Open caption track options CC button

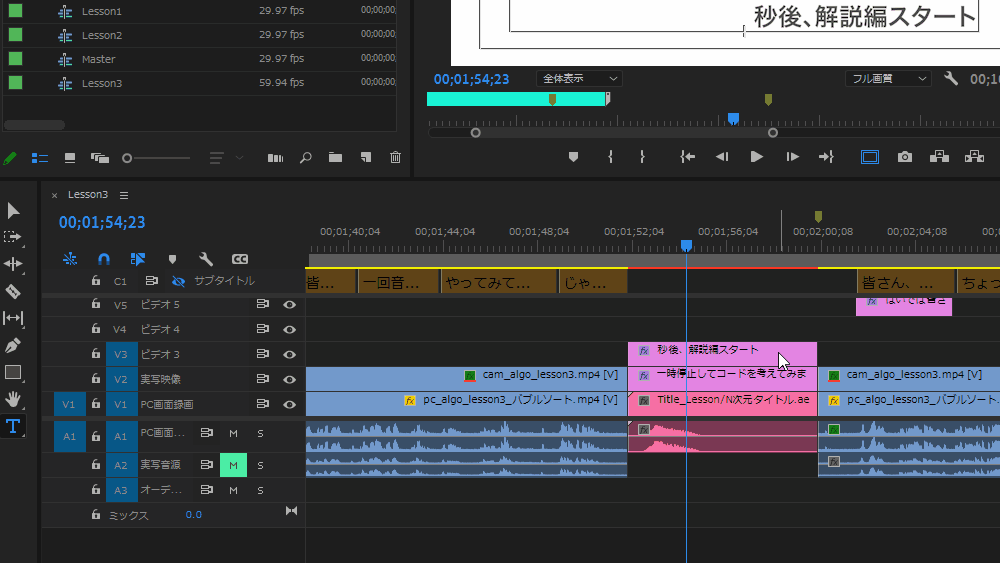click(240, 259)
